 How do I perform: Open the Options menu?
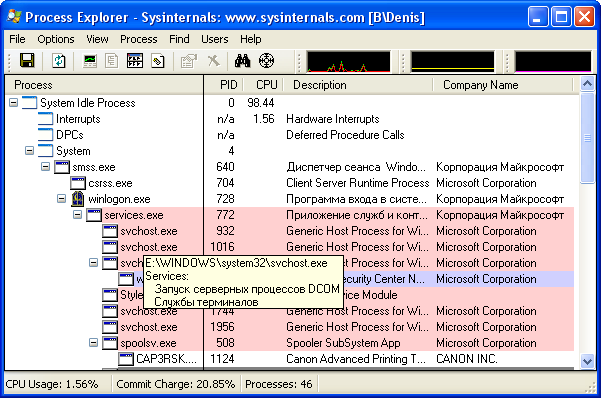(56, 39)
